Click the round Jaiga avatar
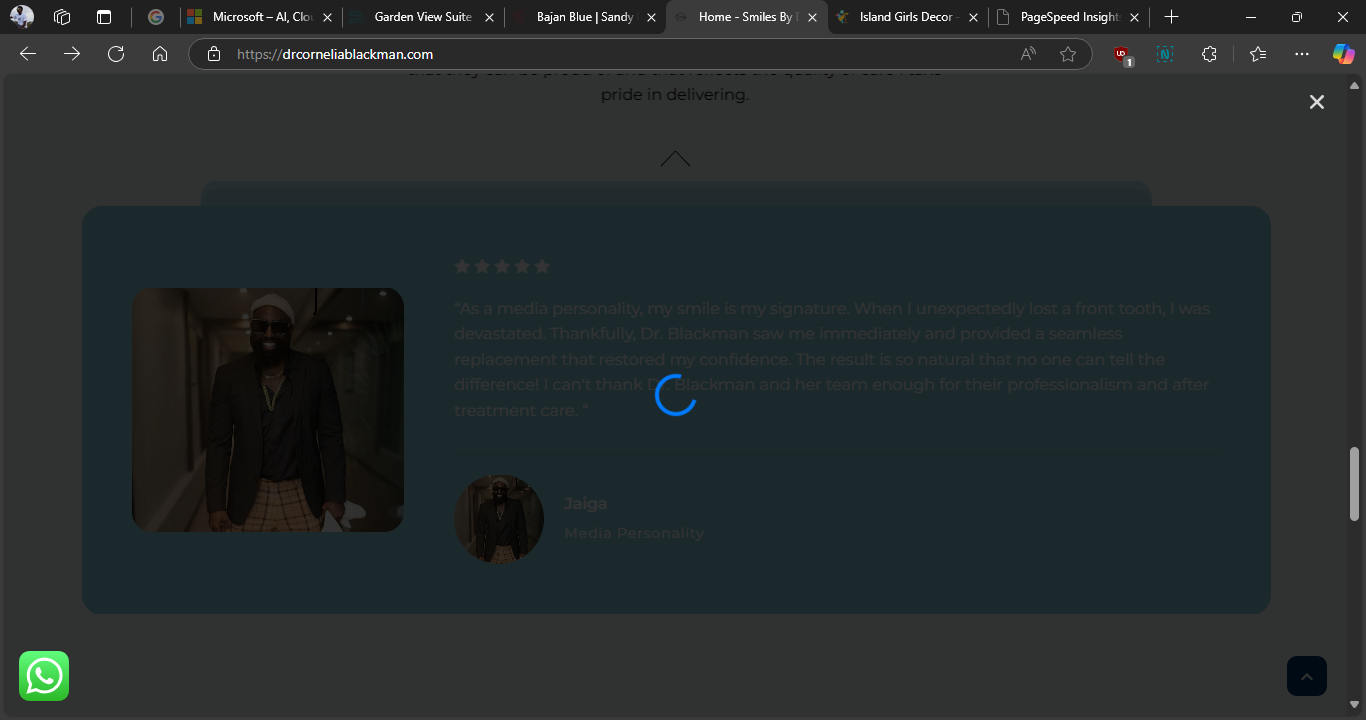The height and width of the screenshot is (720, 1366). tap(499, 519)
